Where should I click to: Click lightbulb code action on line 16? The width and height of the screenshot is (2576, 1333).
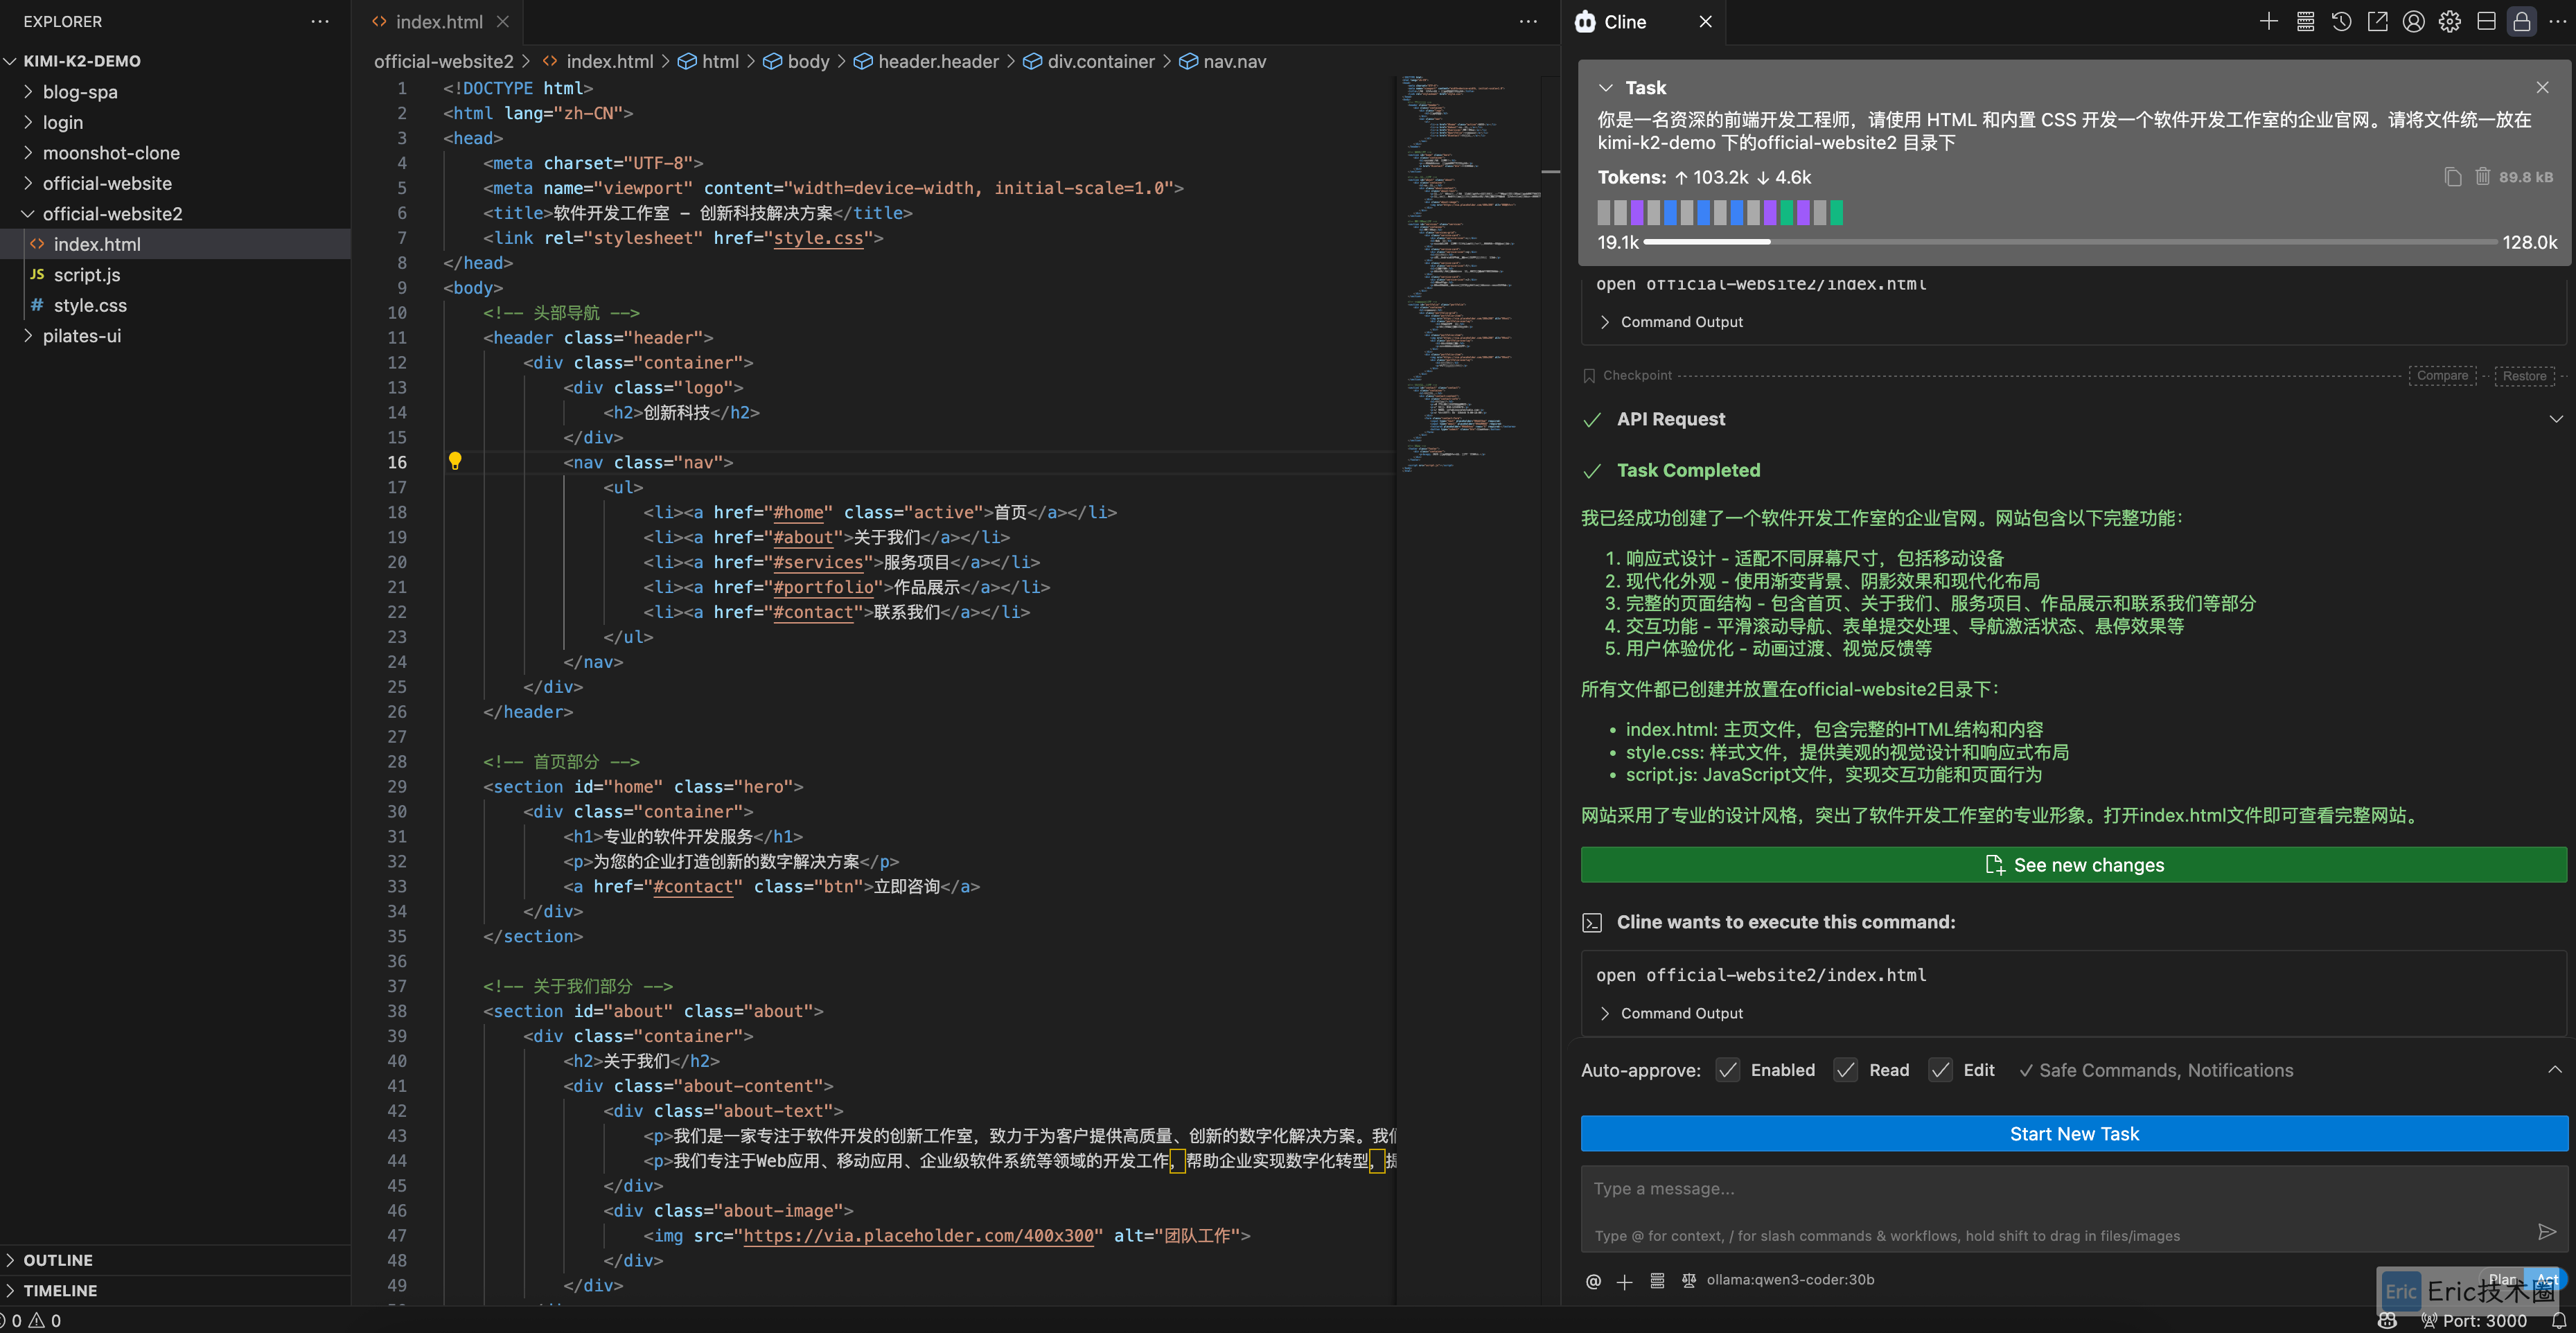coord(455,461)
